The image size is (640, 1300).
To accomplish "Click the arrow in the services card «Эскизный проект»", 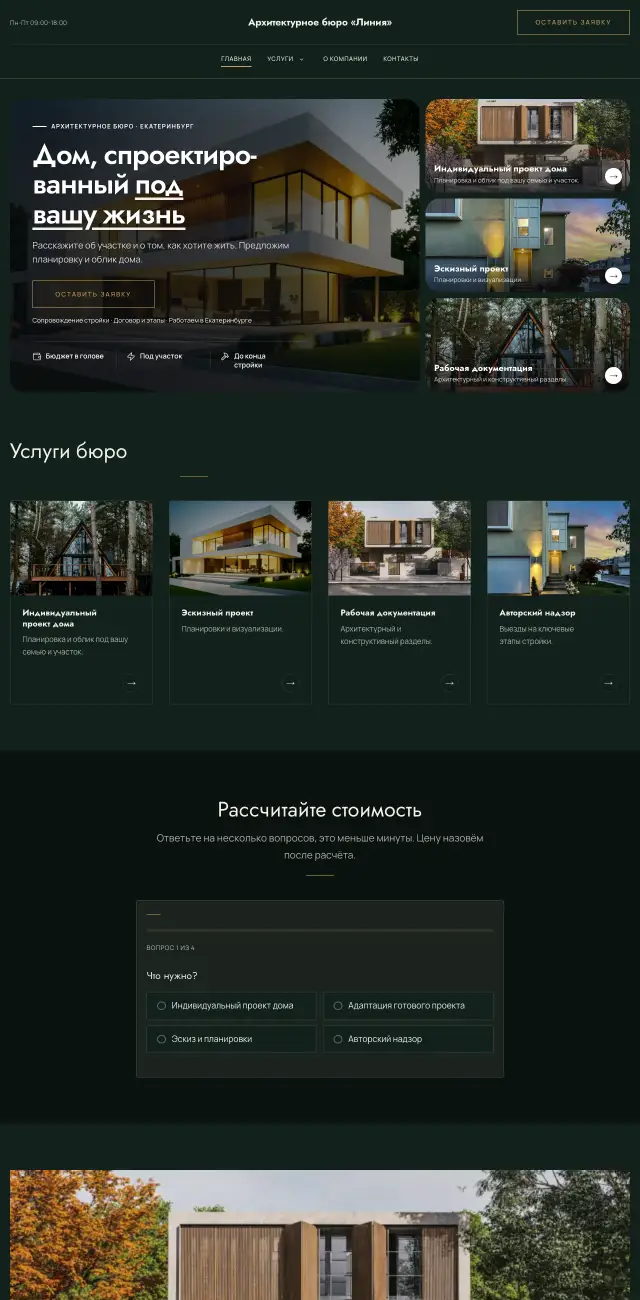I will pos(290,683).
